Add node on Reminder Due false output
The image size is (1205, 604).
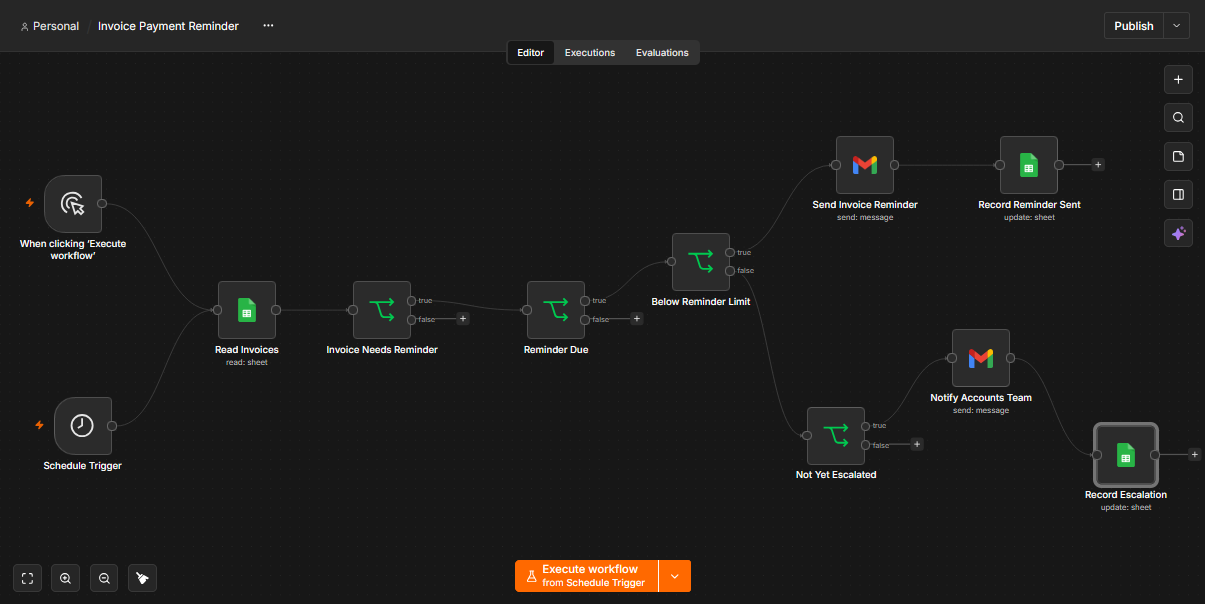pos(637,319)
